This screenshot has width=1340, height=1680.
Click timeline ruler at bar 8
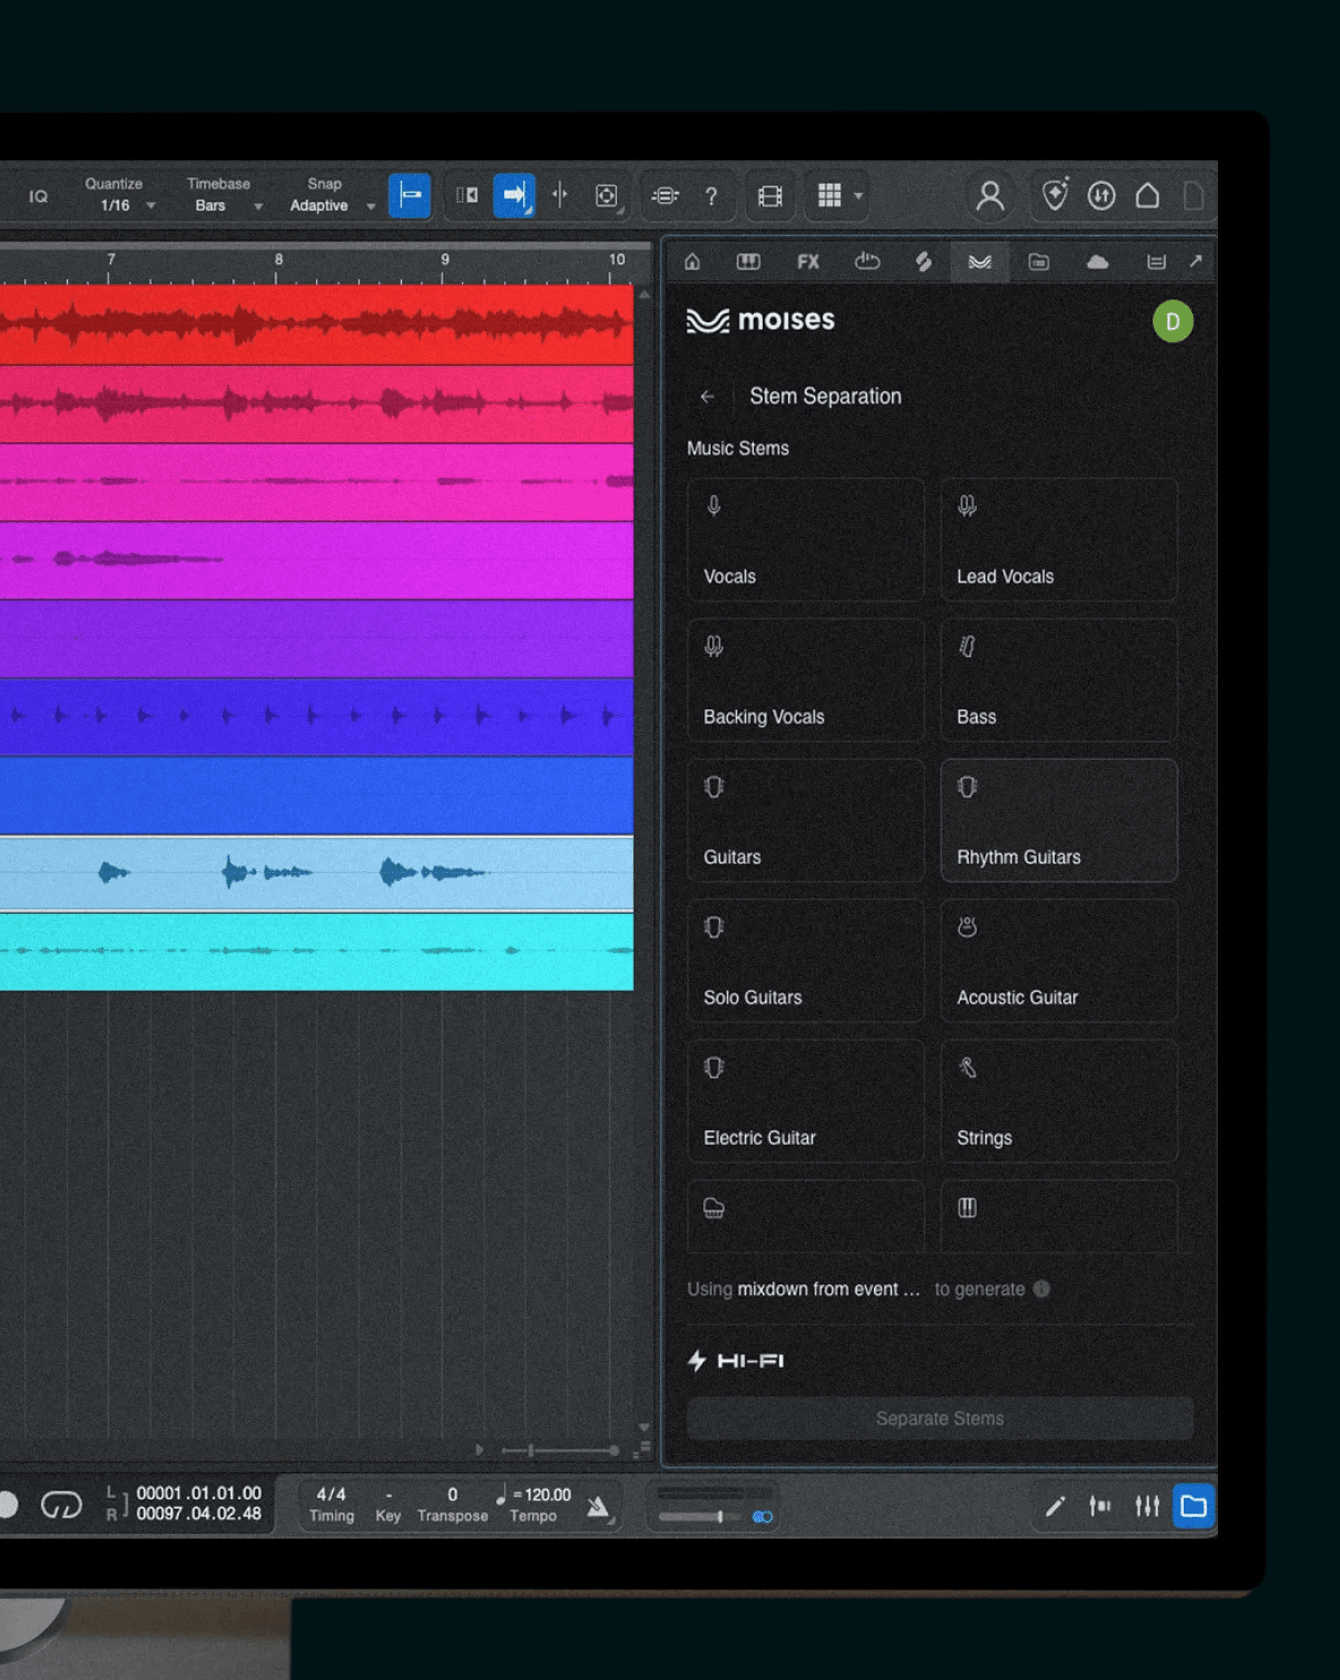(278, 262)
